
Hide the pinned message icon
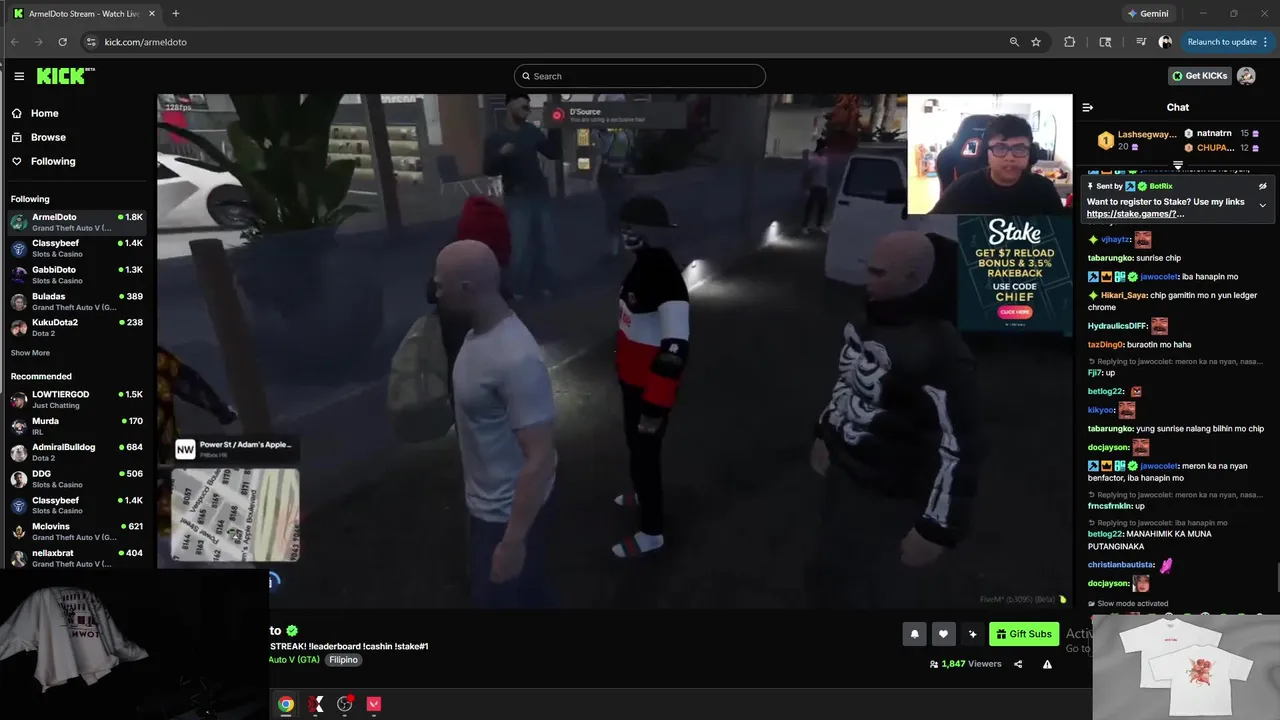point(1262,186)
